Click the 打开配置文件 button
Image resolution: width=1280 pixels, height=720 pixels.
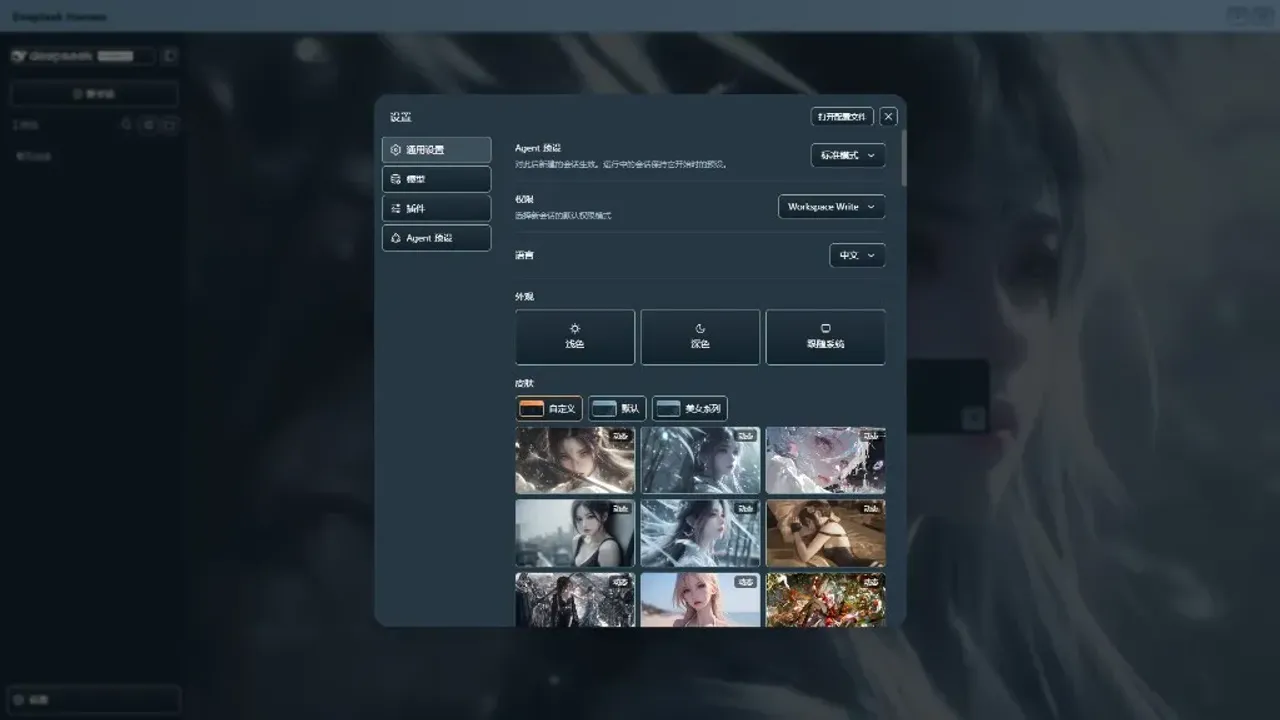[842, 117]
